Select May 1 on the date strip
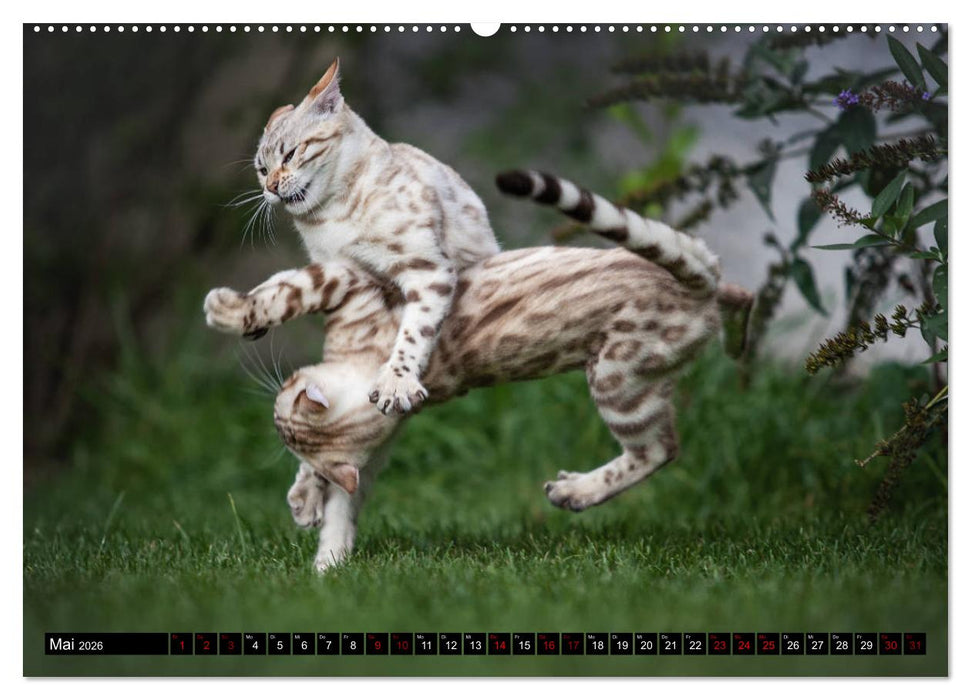 [181, 644]
